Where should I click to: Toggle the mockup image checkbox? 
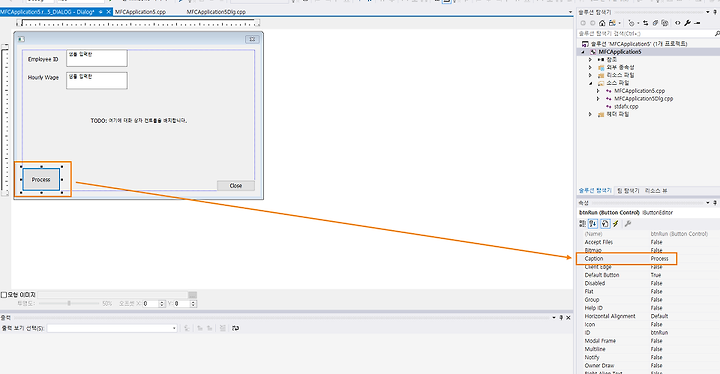[x=4, y=295]
